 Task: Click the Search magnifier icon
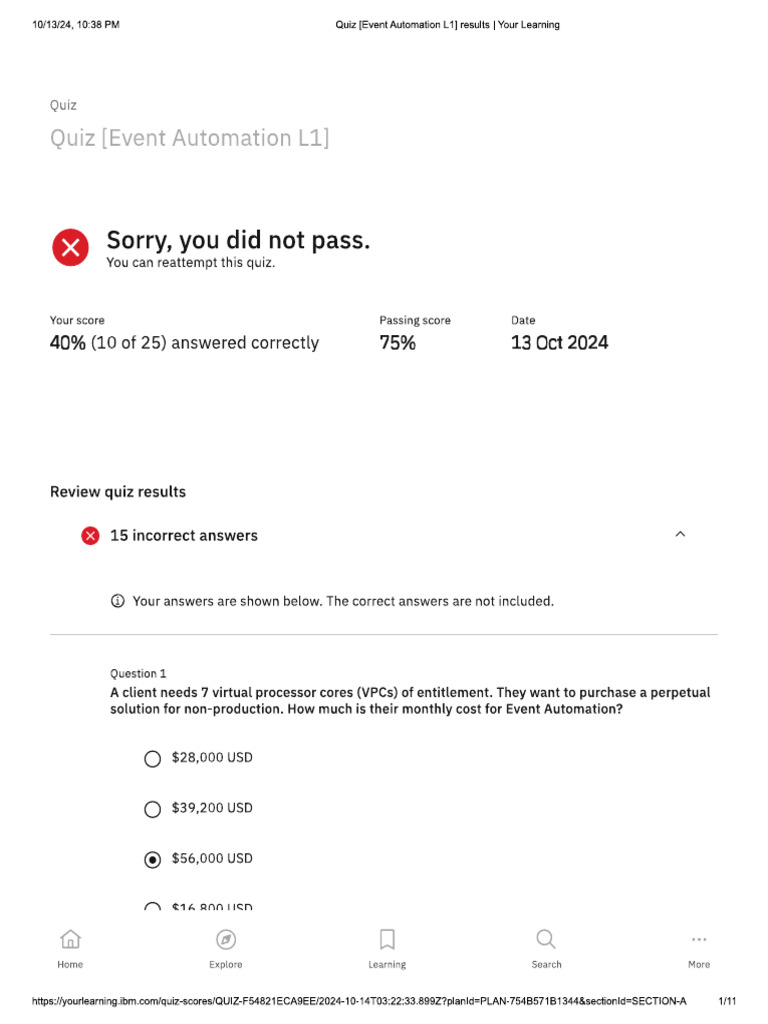[546, 939]
